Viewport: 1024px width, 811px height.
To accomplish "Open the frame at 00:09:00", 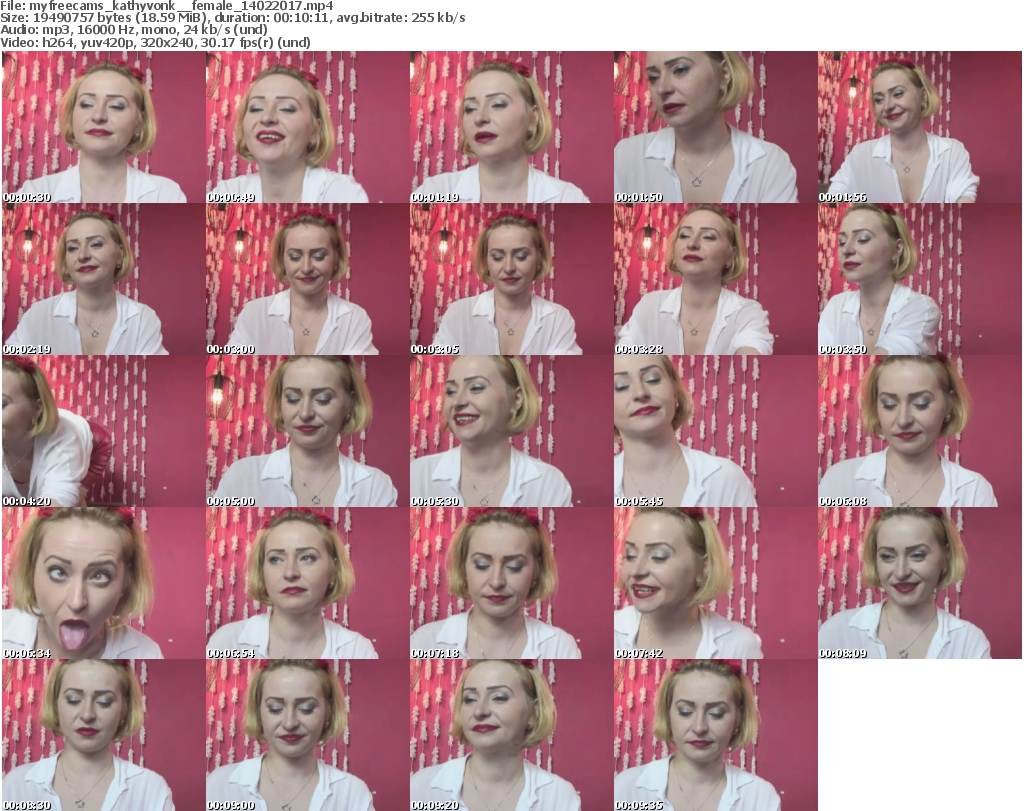I will [308, 735].
